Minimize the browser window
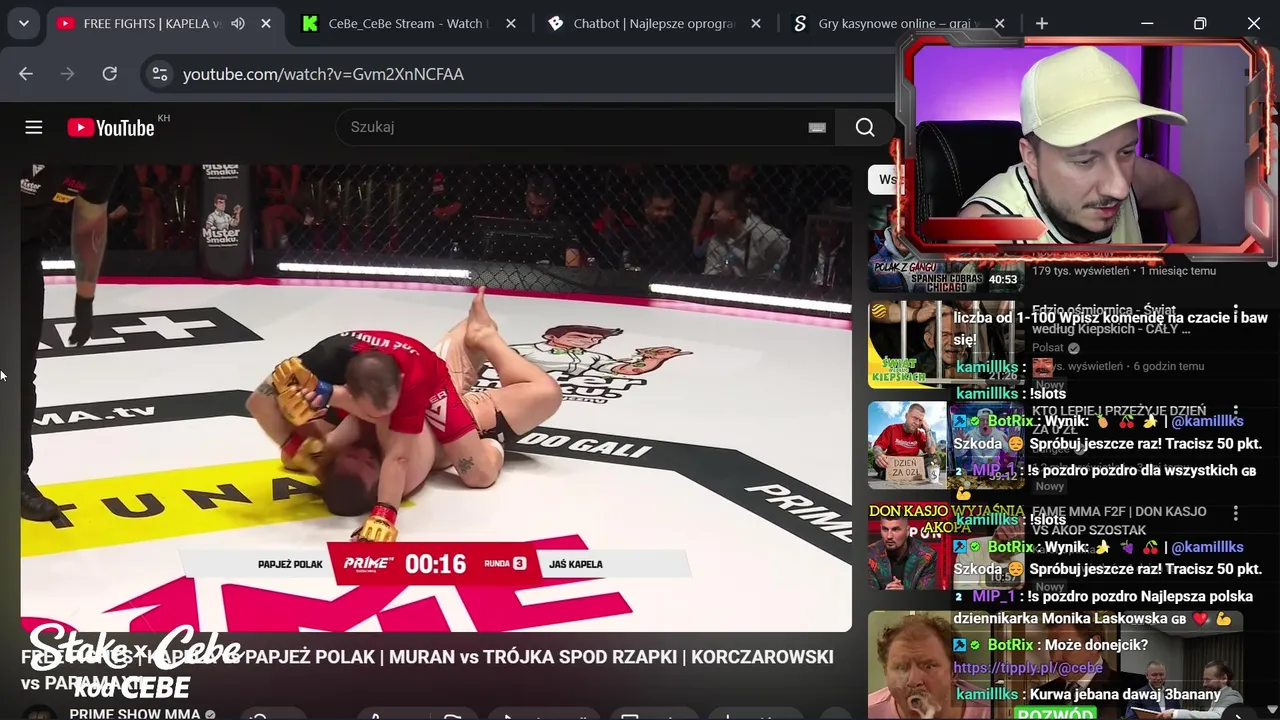The height and width of the screenshot is (720, 1280). click(1147, 23)
